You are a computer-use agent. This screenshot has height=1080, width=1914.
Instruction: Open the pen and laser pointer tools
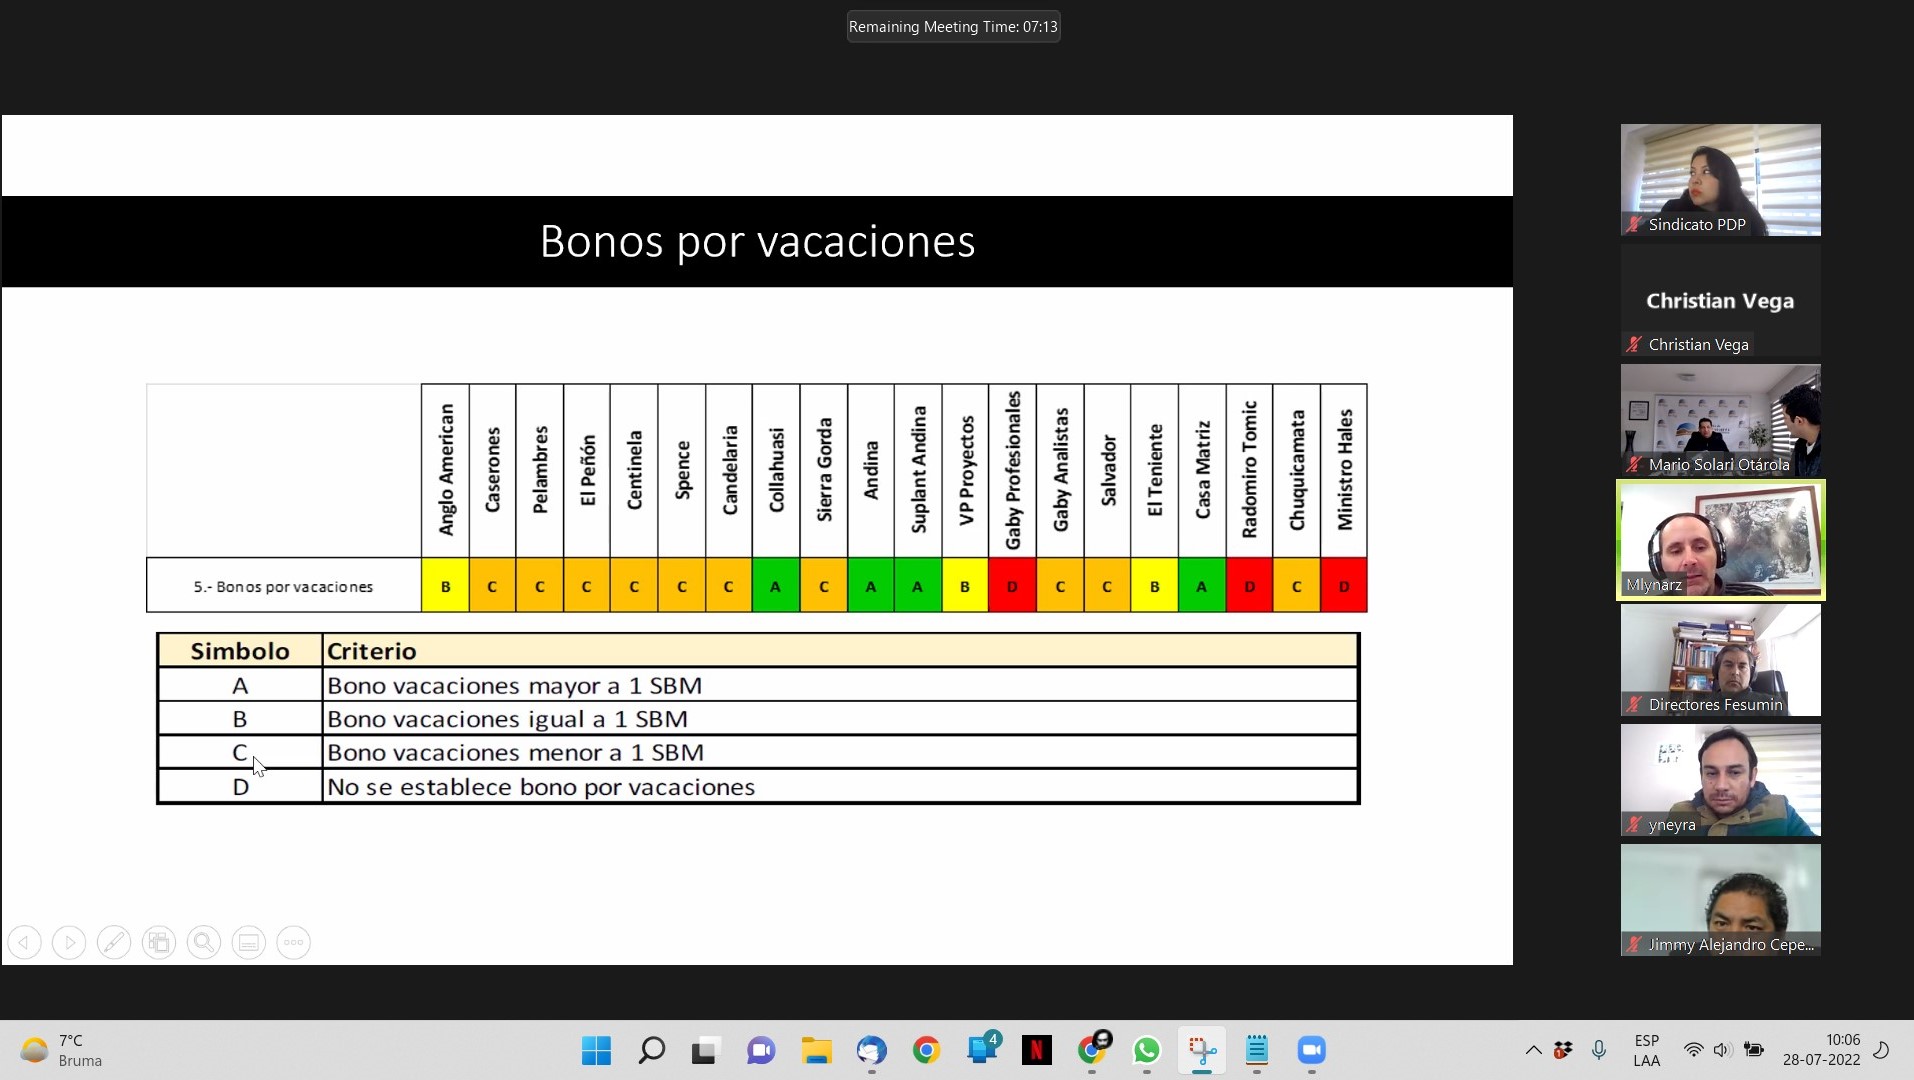114,942
